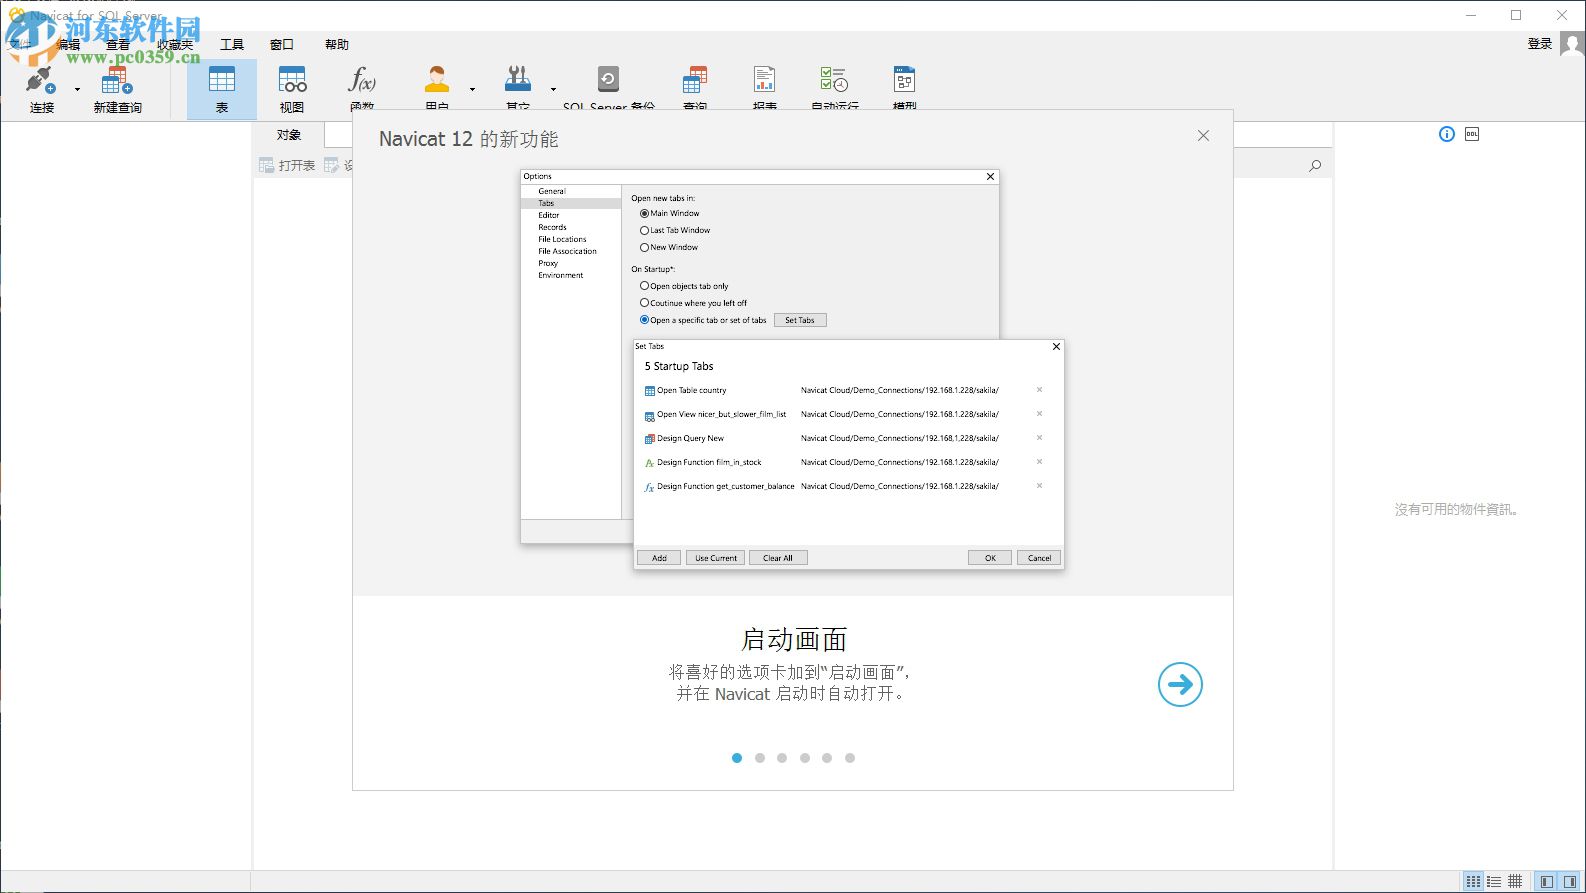Open the 自动运行 automation section
Viewport: 1586px width, 893px height.
click(x=834, y=89)
